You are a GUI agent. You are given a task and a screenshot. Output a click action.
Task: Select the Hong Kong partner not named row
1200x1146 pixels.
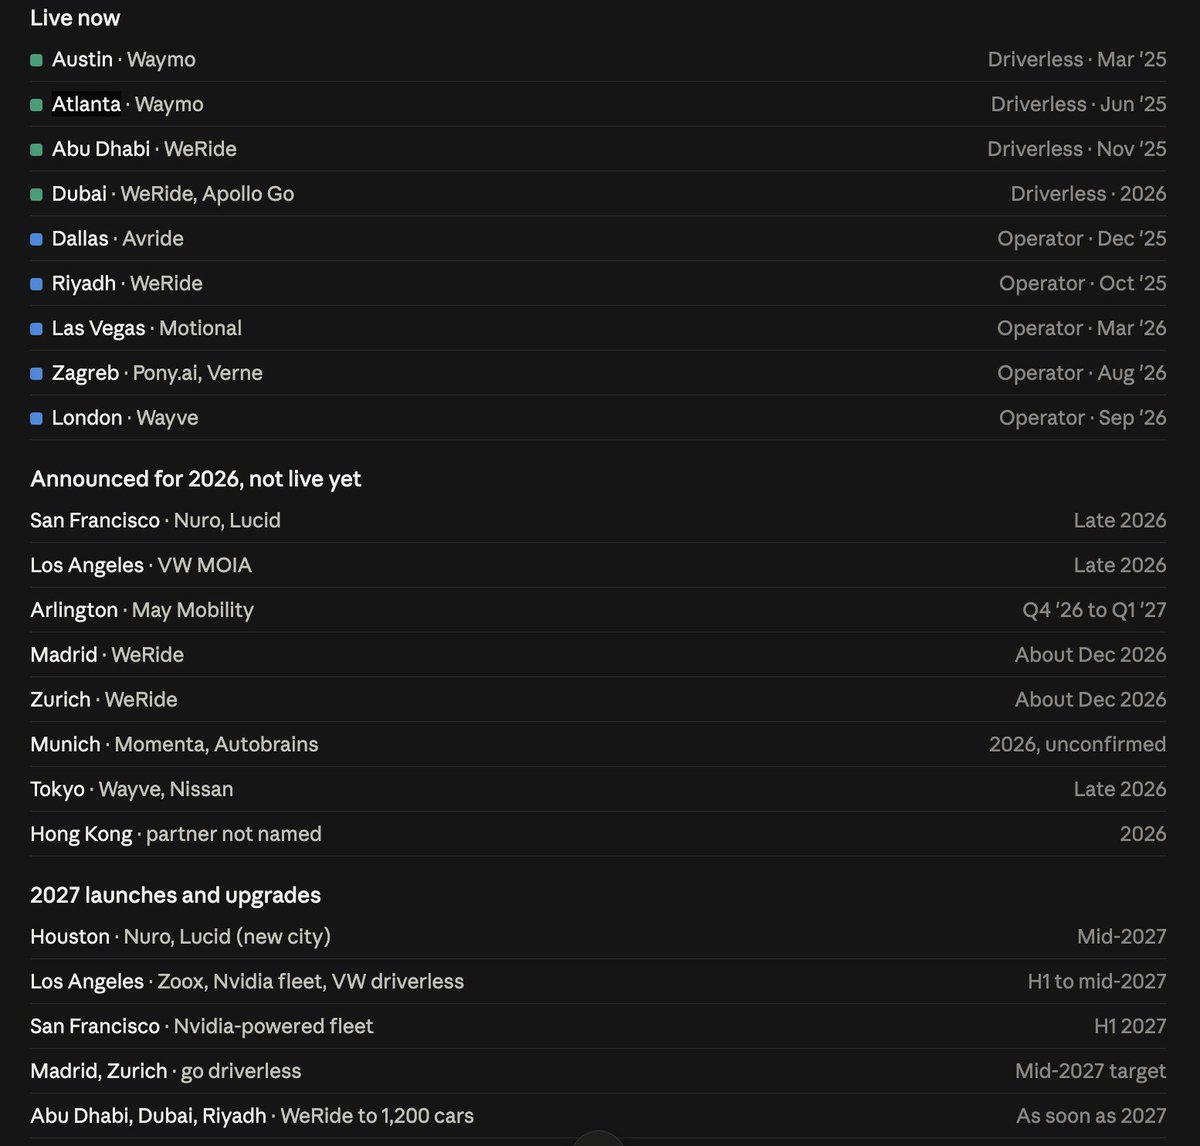tap(598, 834)
